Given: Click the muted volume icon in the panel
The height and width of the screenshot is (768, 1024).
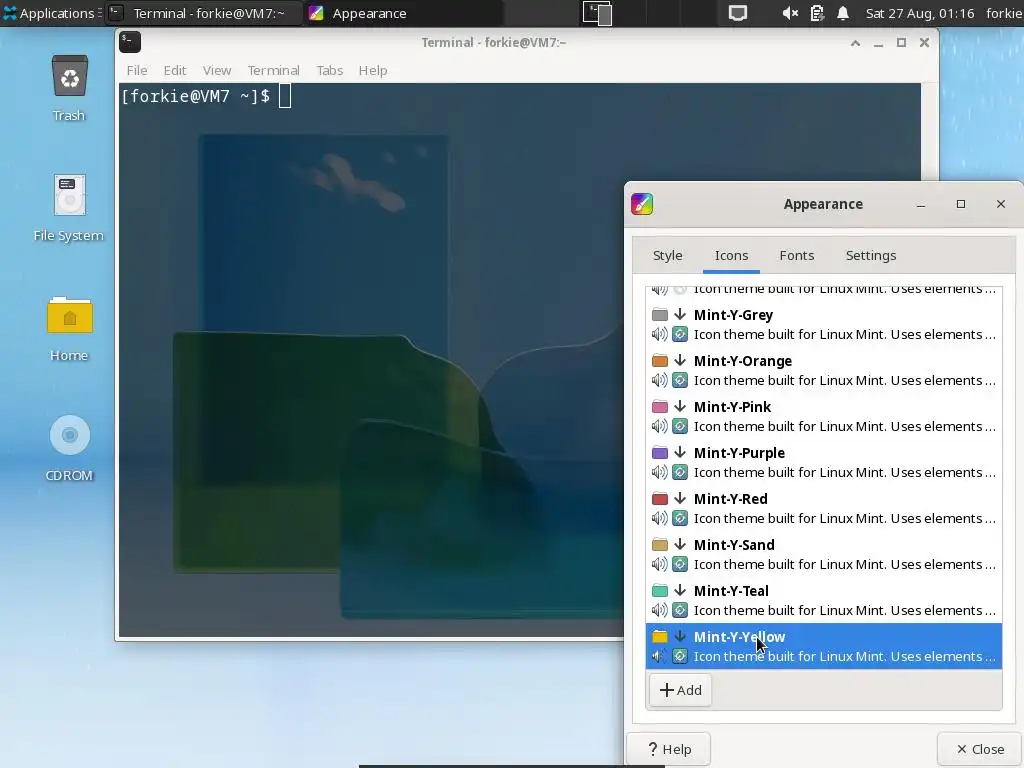Looking at the screenshot, I should (790, 13).
